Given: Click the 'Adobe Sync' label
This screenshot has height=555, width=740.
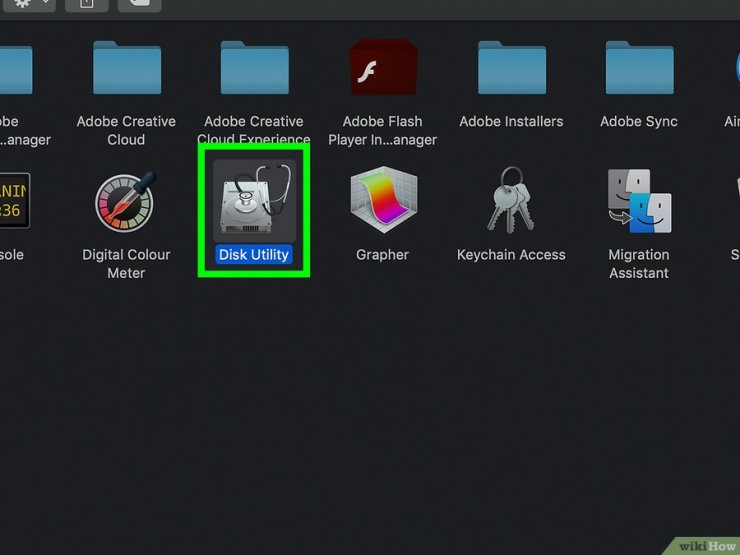Looking at the screenshot, I should pos(639,122).
